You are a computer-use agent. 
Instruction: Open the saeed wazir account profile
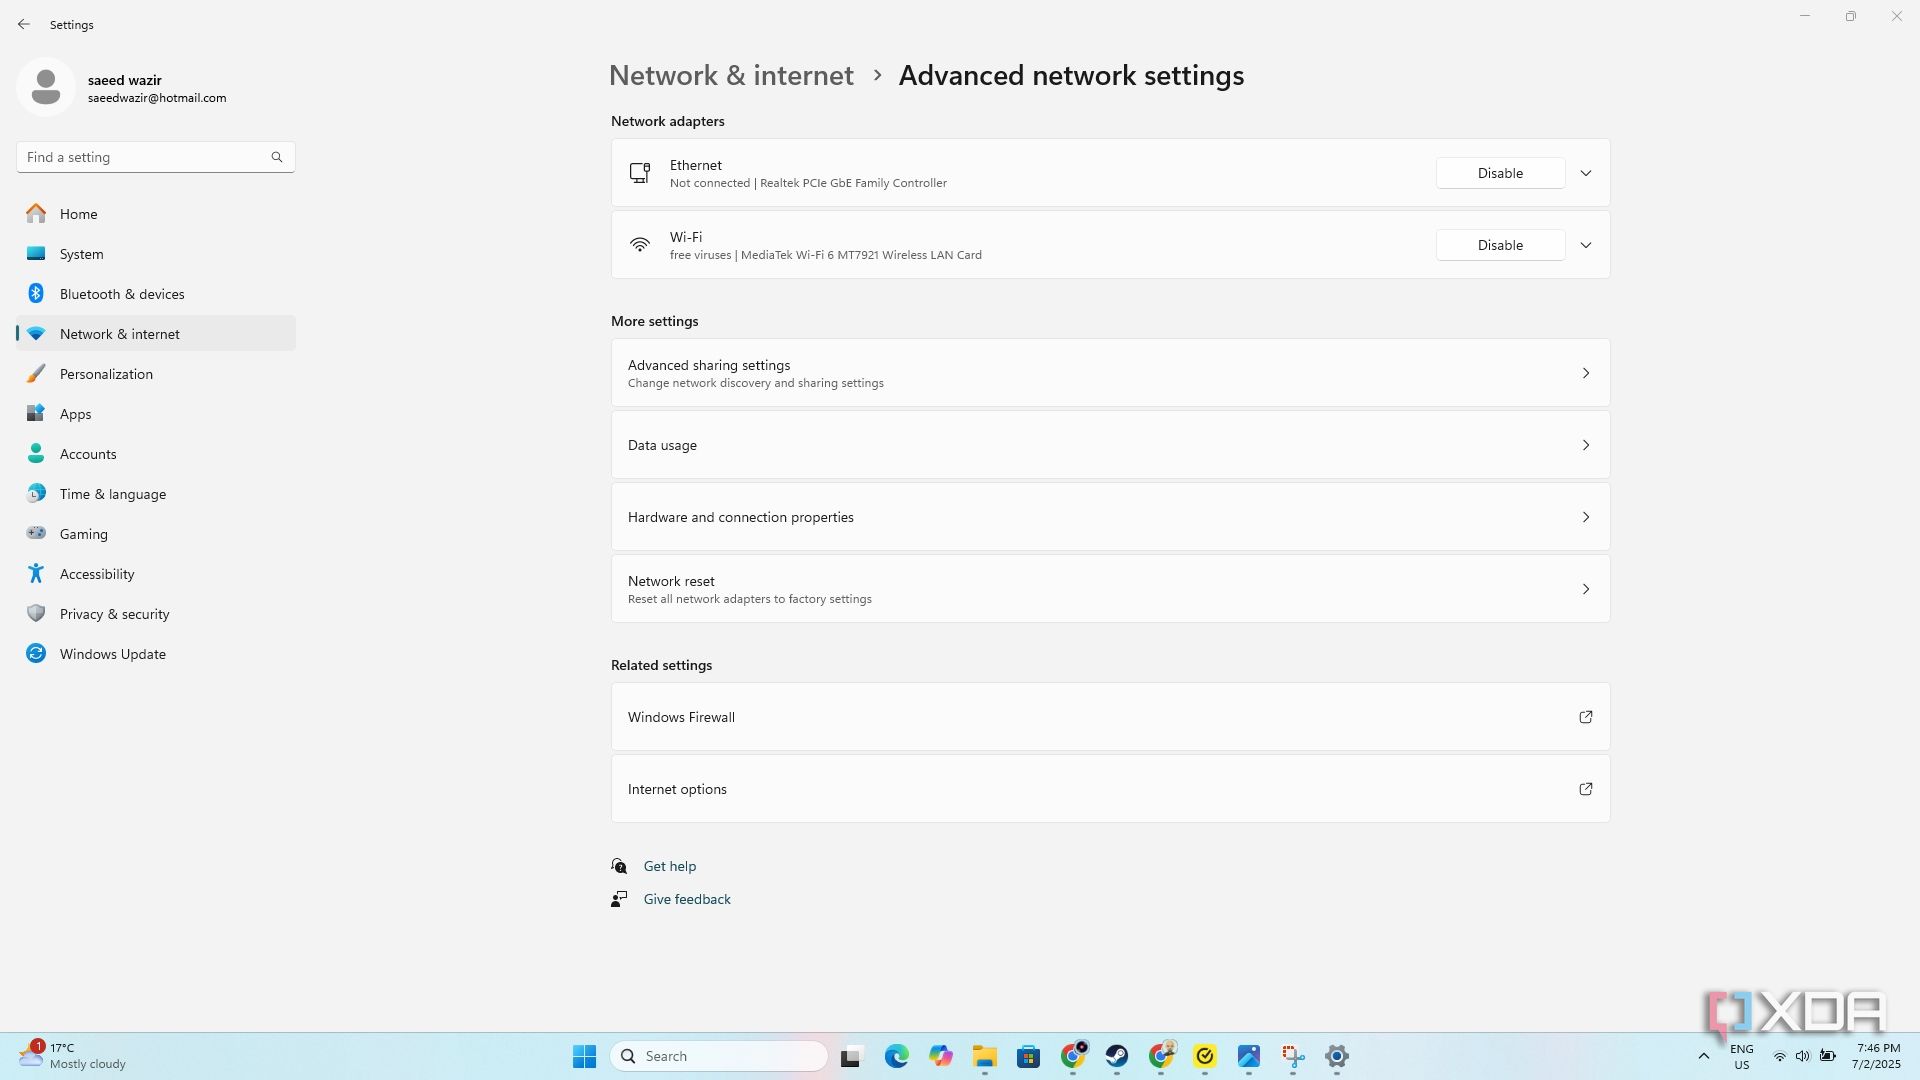122,88
